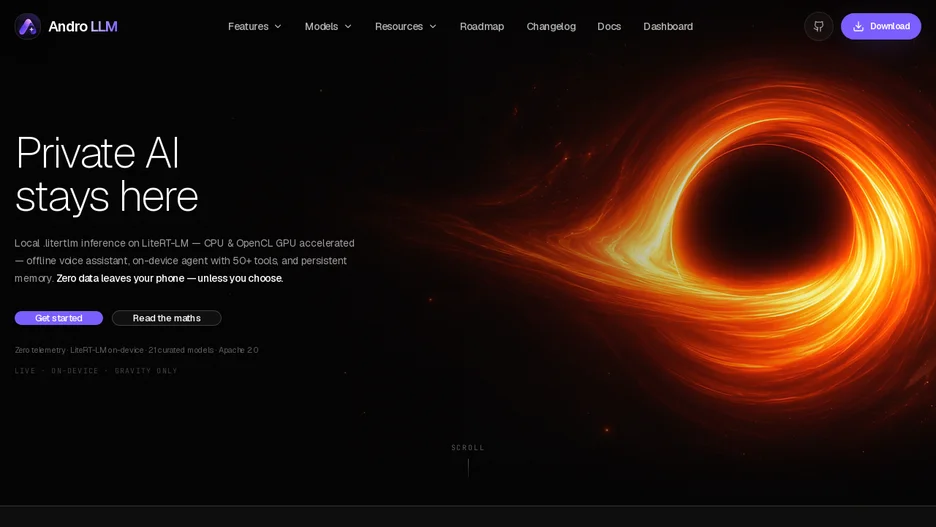
Task: Click the 'Private AI stays here' heading
Action: (106, 174)
